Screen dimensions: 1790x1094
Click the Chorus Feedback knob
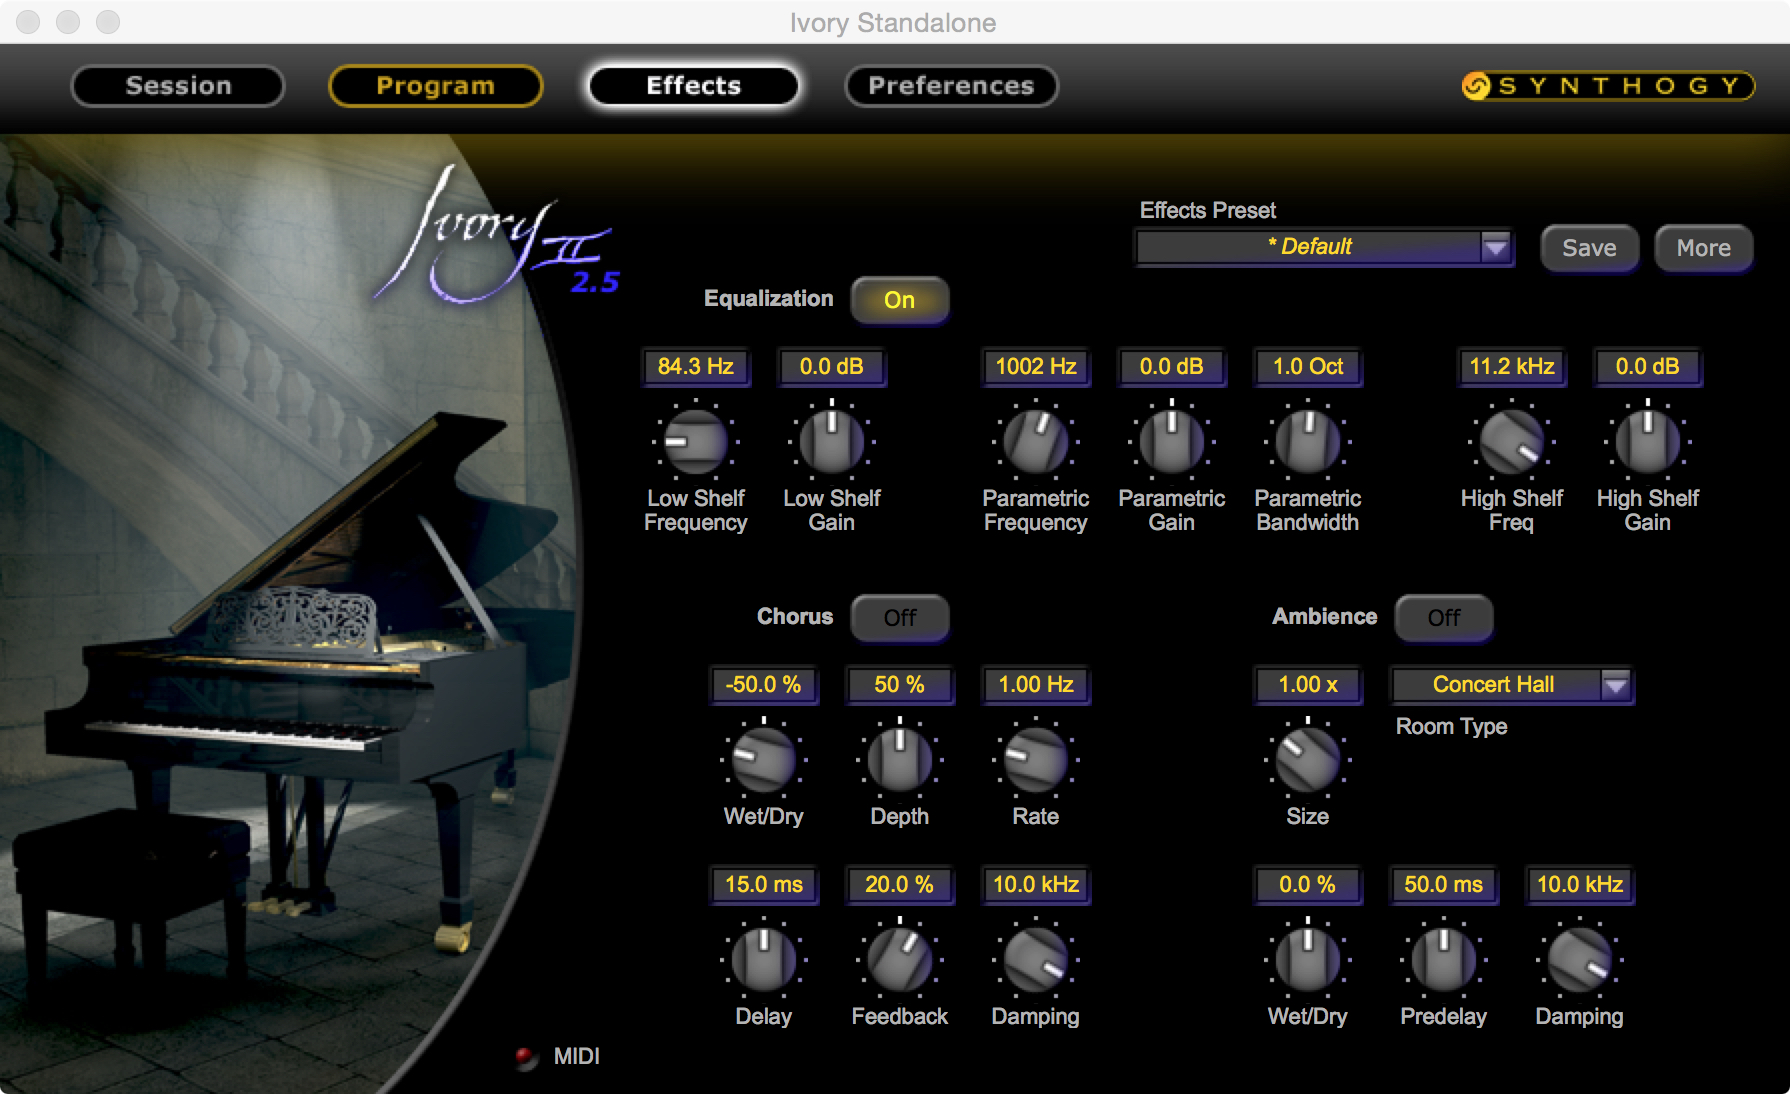[899, 959]
